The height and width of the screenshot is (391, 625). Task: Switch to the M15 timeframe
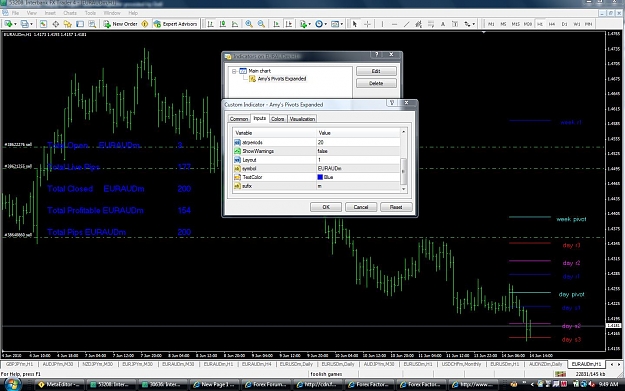pos(515,24)
